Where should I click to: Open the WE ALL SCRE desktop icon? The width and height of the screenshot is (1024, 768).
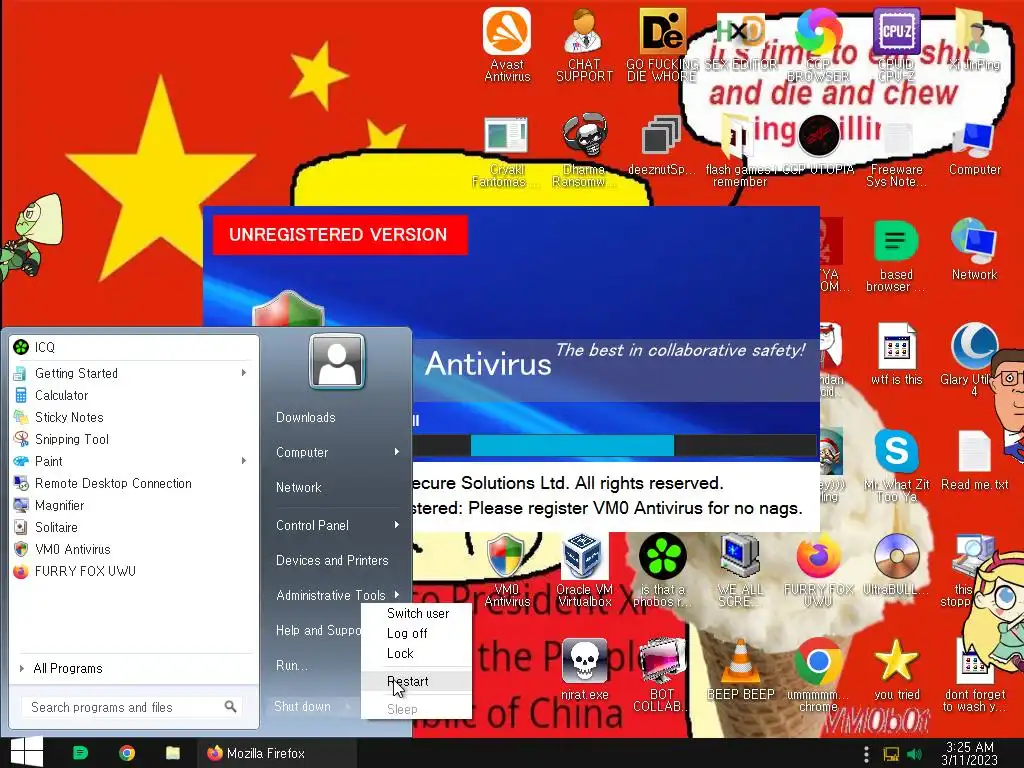pos(739,570)
